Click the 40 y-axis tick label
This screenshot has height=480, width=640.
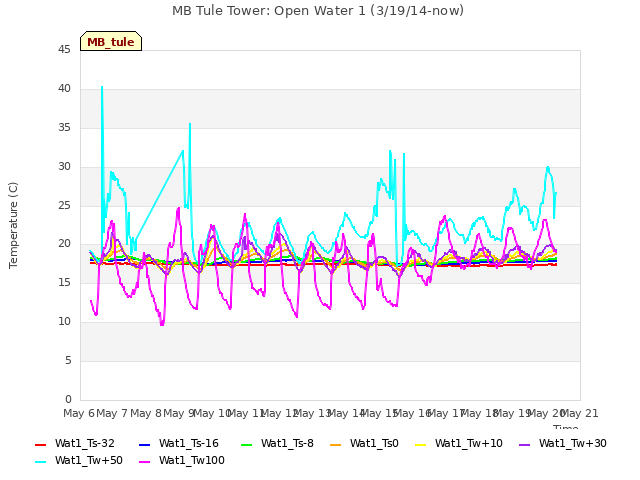pyautogui.click(x=64, y=89)
